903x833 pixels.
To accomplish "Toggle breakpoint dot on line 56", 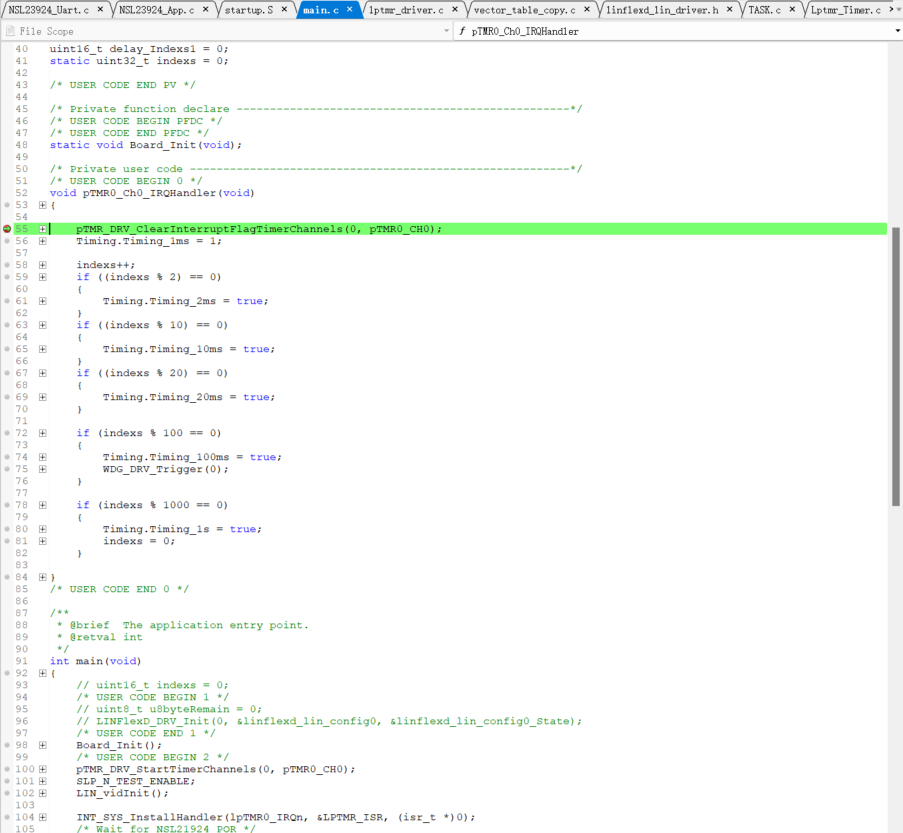I will tap(7, 241).
